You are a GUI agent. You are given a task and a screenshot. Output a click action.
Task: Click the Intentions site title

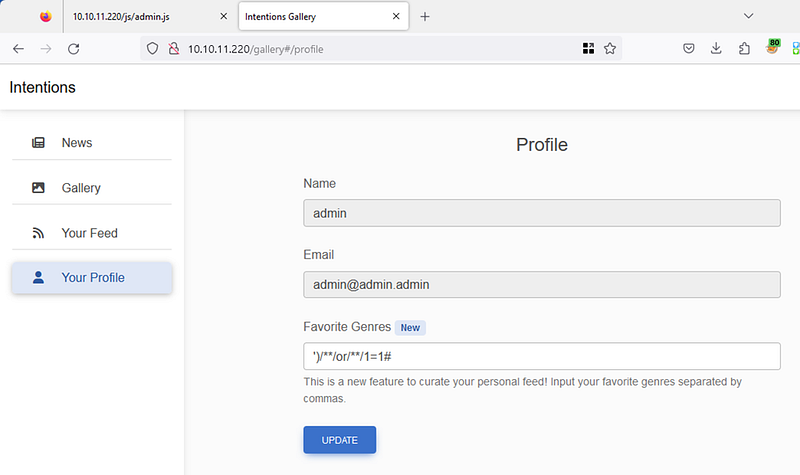click(x=42, y=87)
